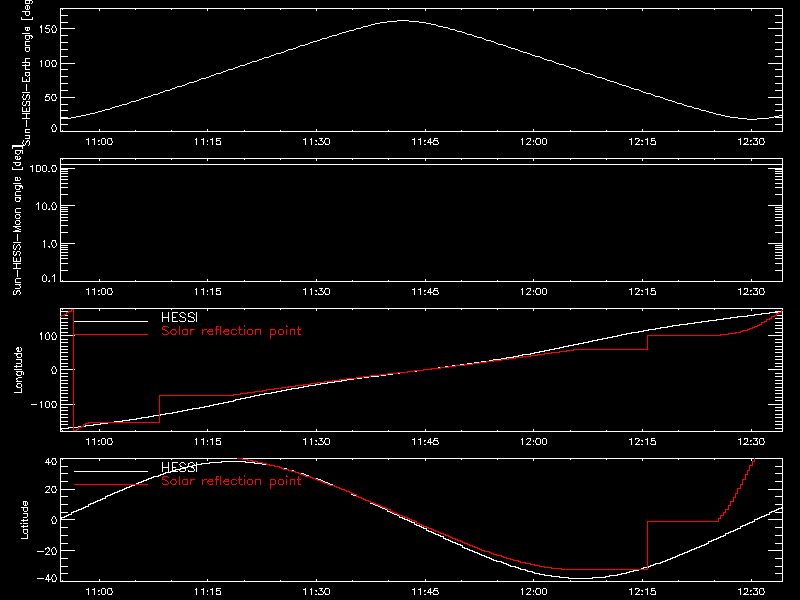The width and height of the screenshot is (800, 600).
Task: Click 11:00 label under Latitude plot
Action: coord(99,592)
